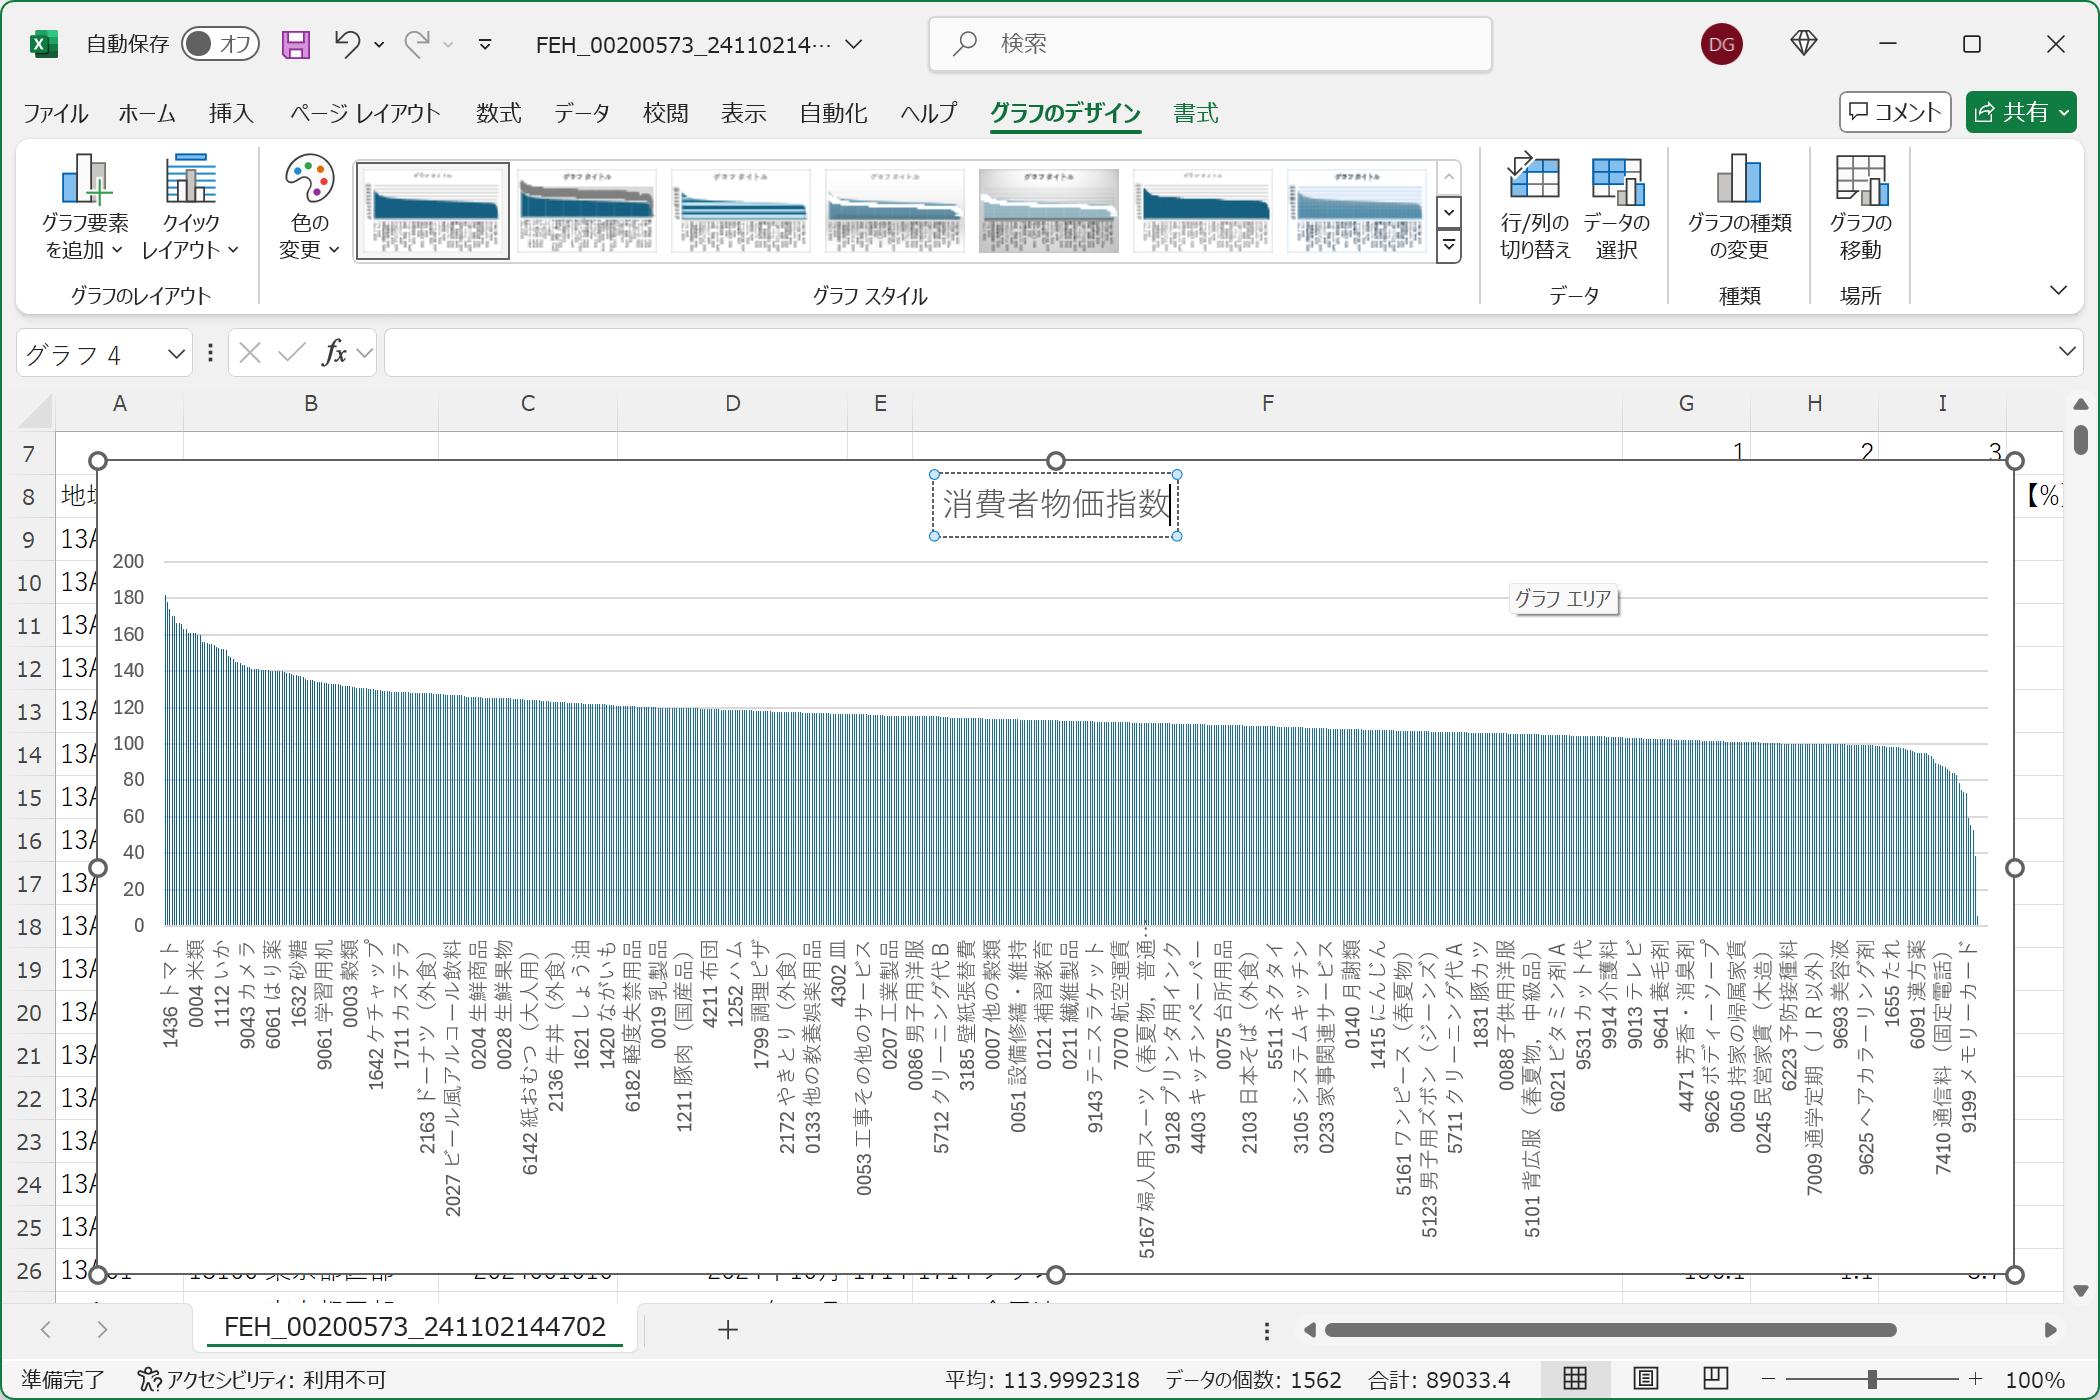Screen dimensions: 2100x1400
Task: Click the previous sheet navigation arrow
Action: click(45, 1330)
